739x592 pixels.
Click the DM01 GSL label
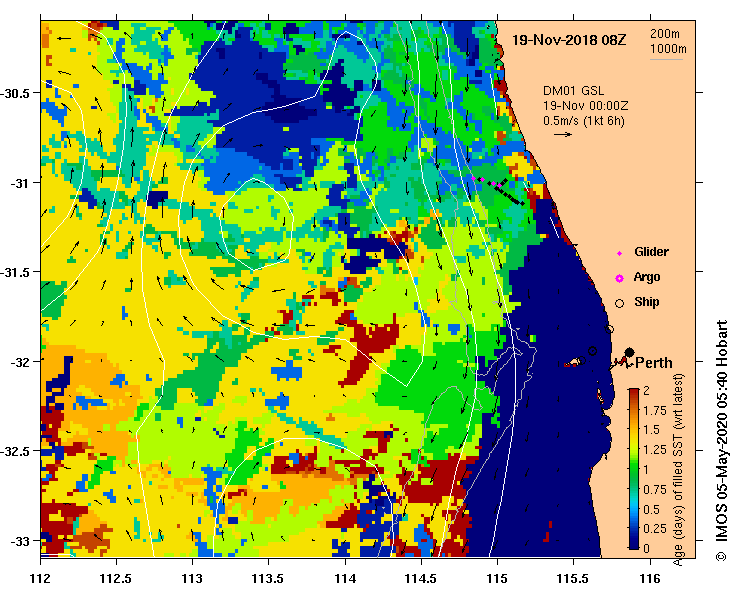[x=574, y=90]
